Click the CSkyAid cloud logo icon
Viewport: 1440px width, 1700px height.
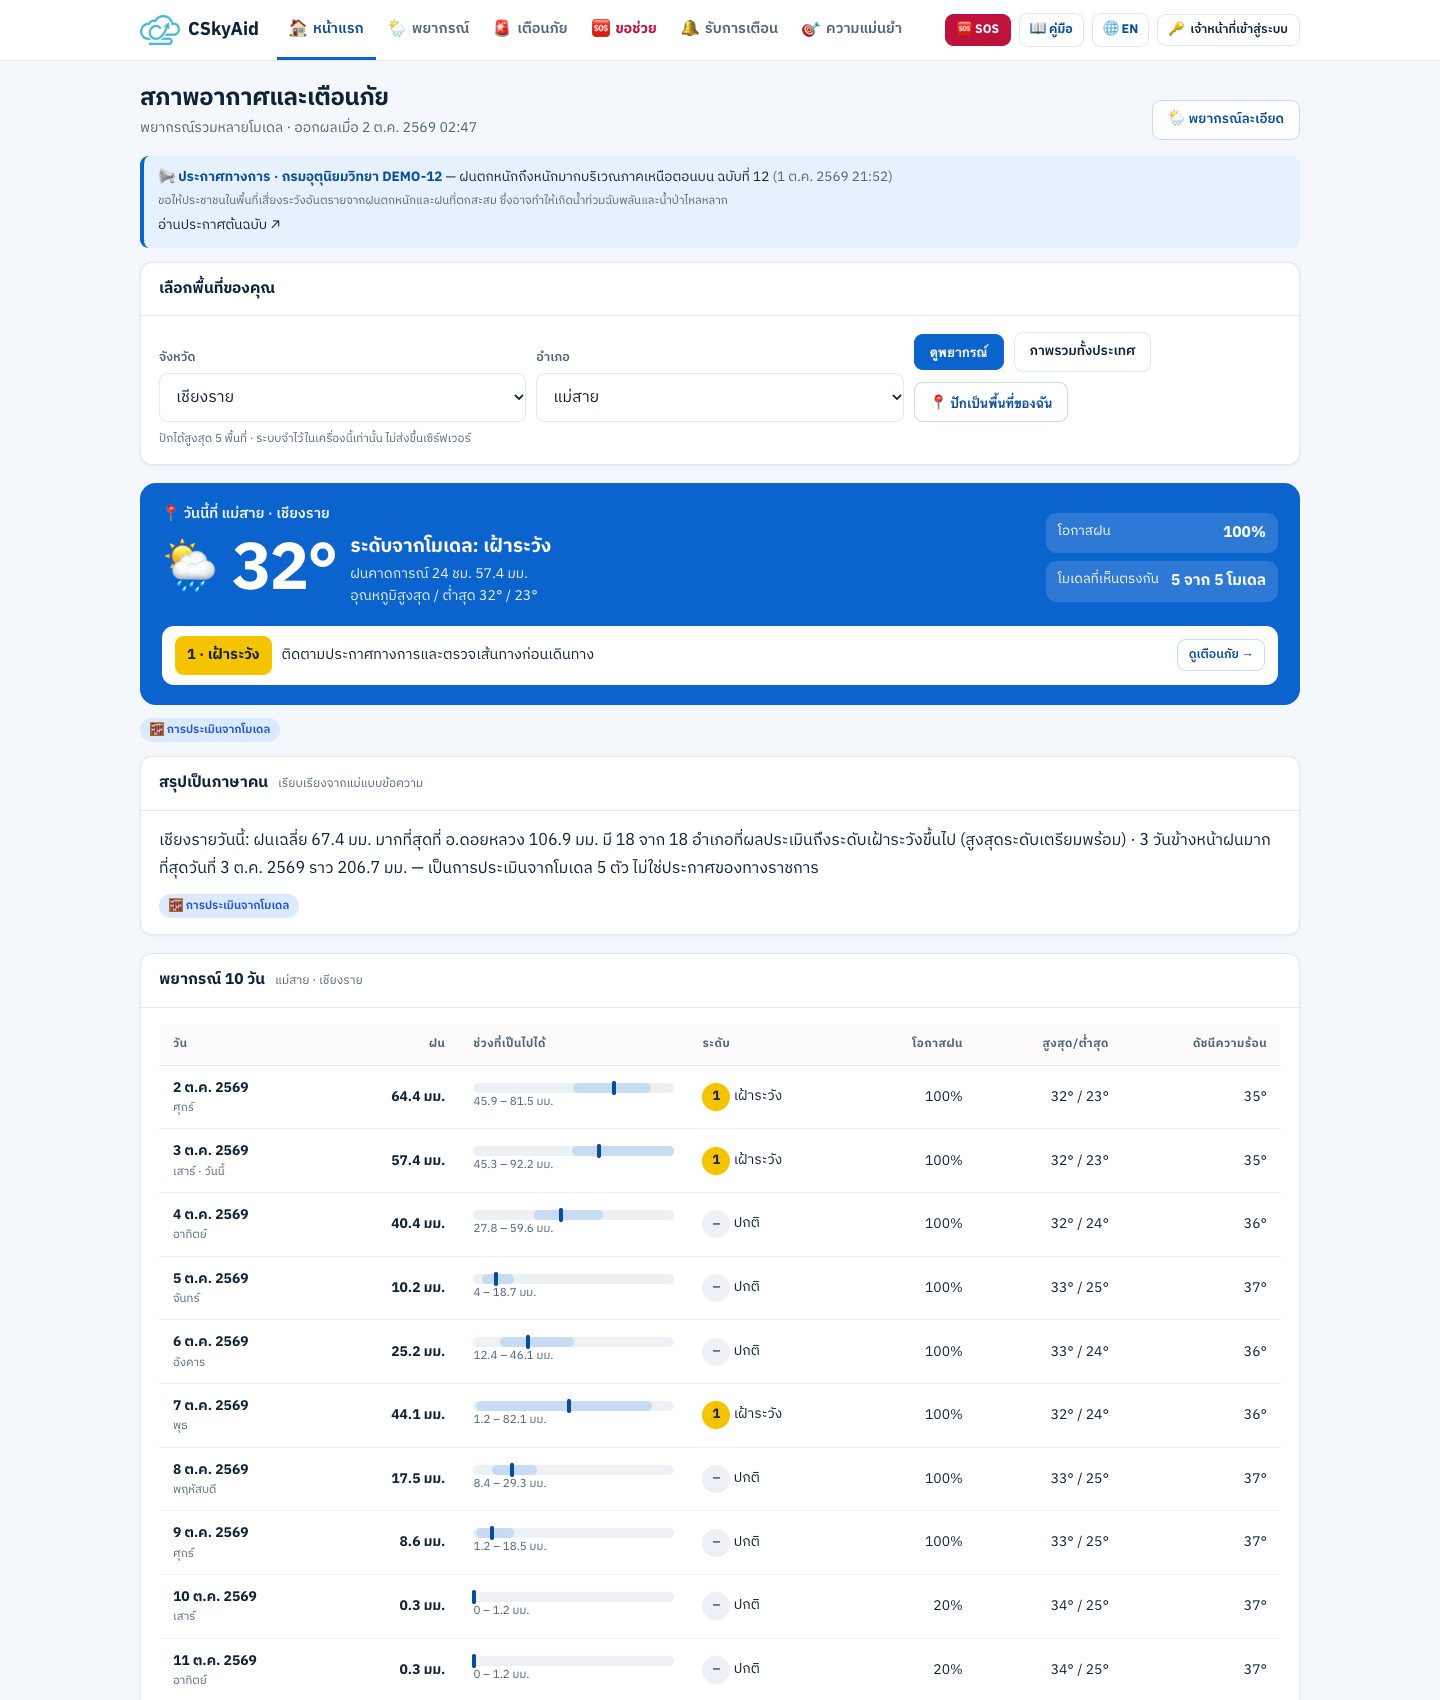(x=160, y=29)
